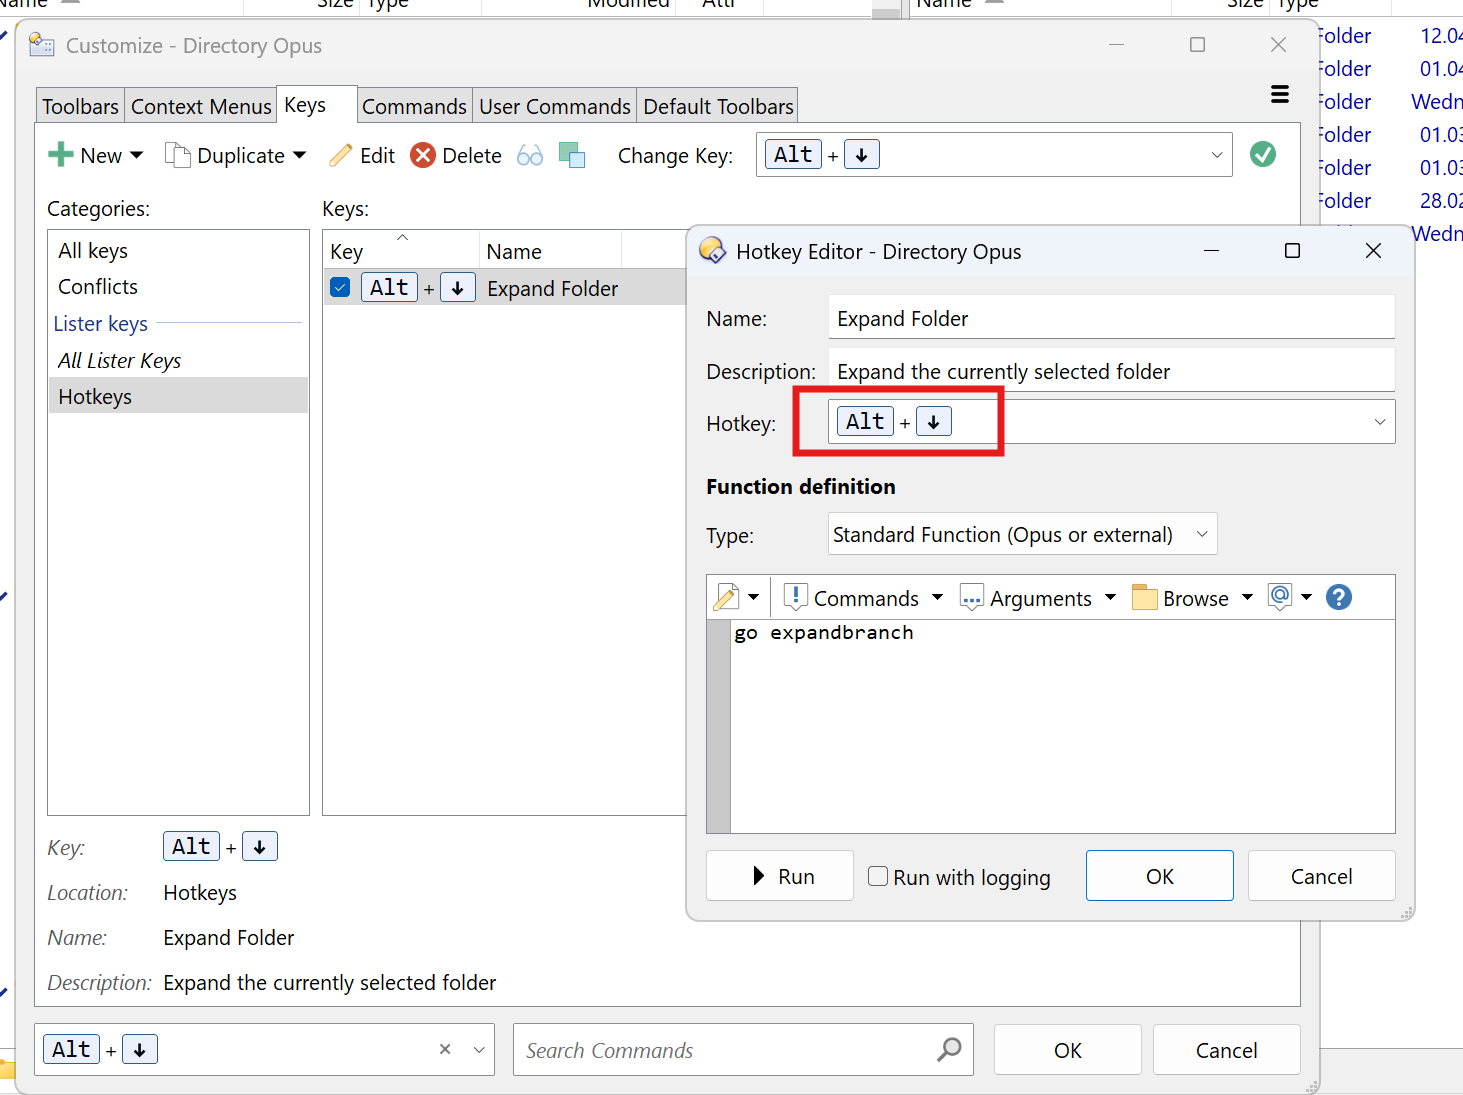Switch to the Context Menus tab

(x=201, y=106)
